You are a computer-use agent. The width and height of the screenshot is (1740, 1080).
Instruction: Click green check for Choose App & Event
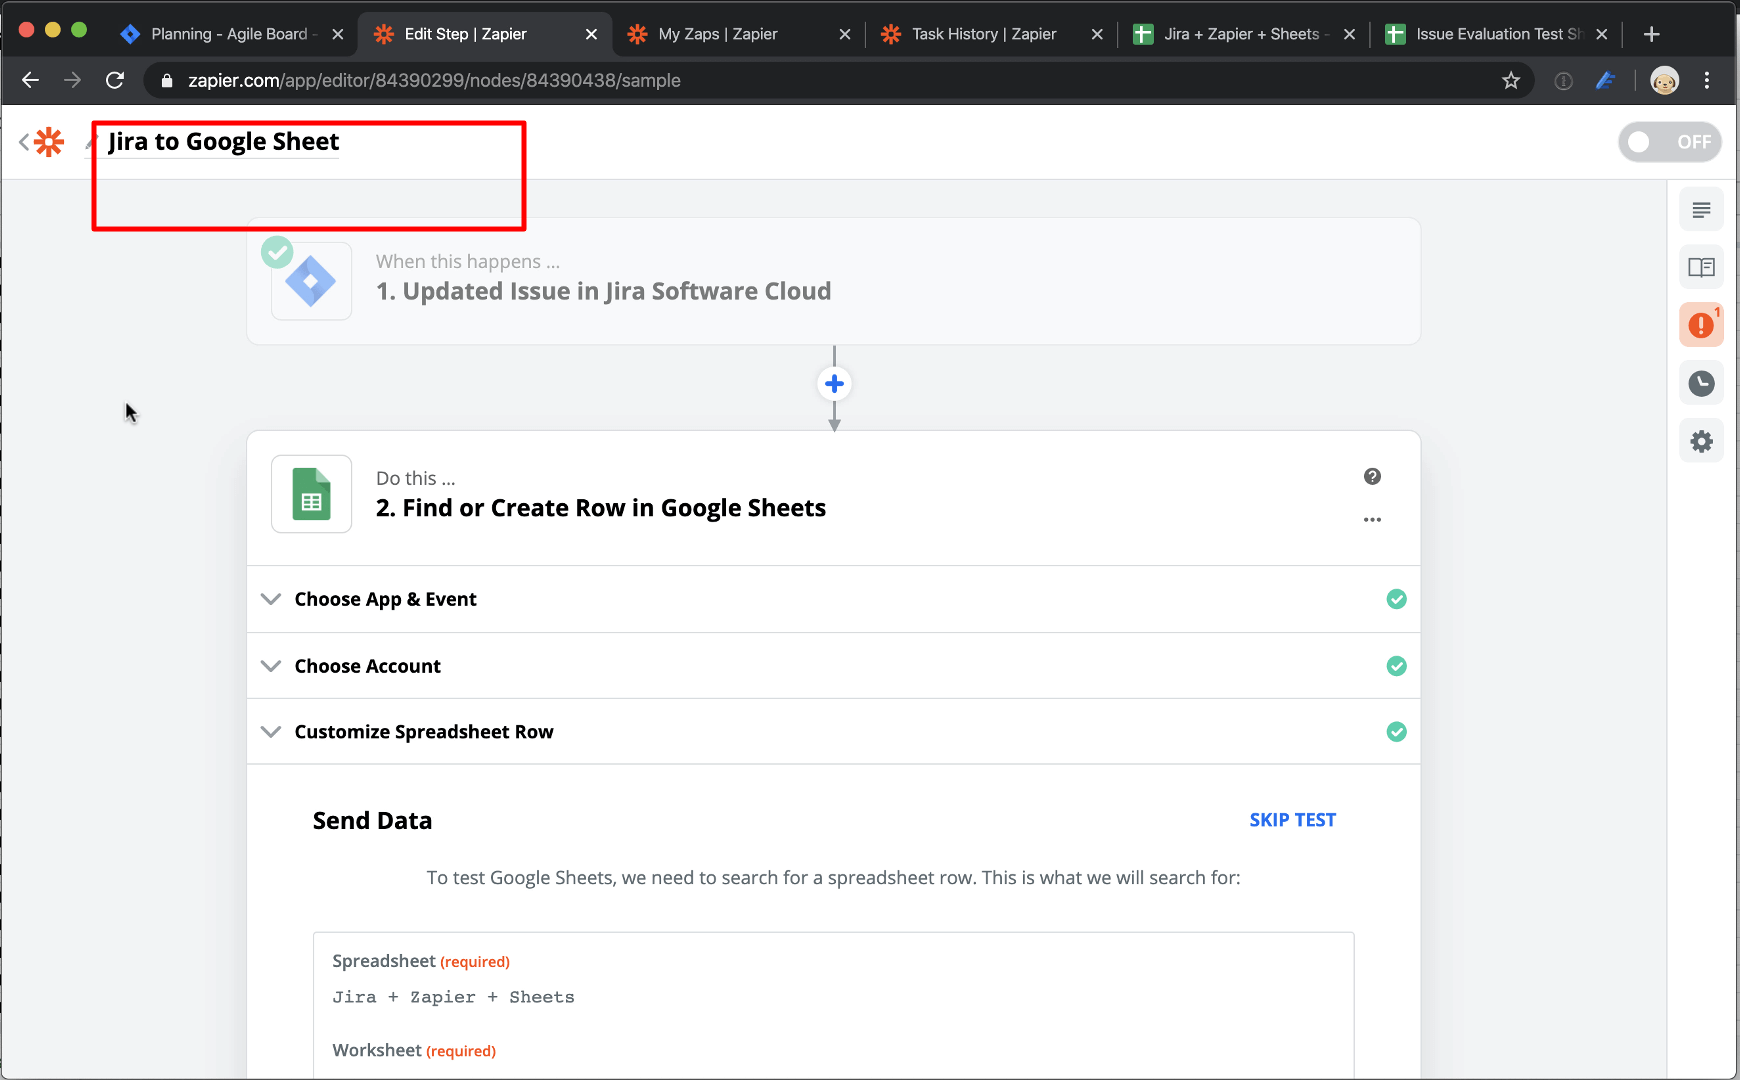click(1397, 599)
